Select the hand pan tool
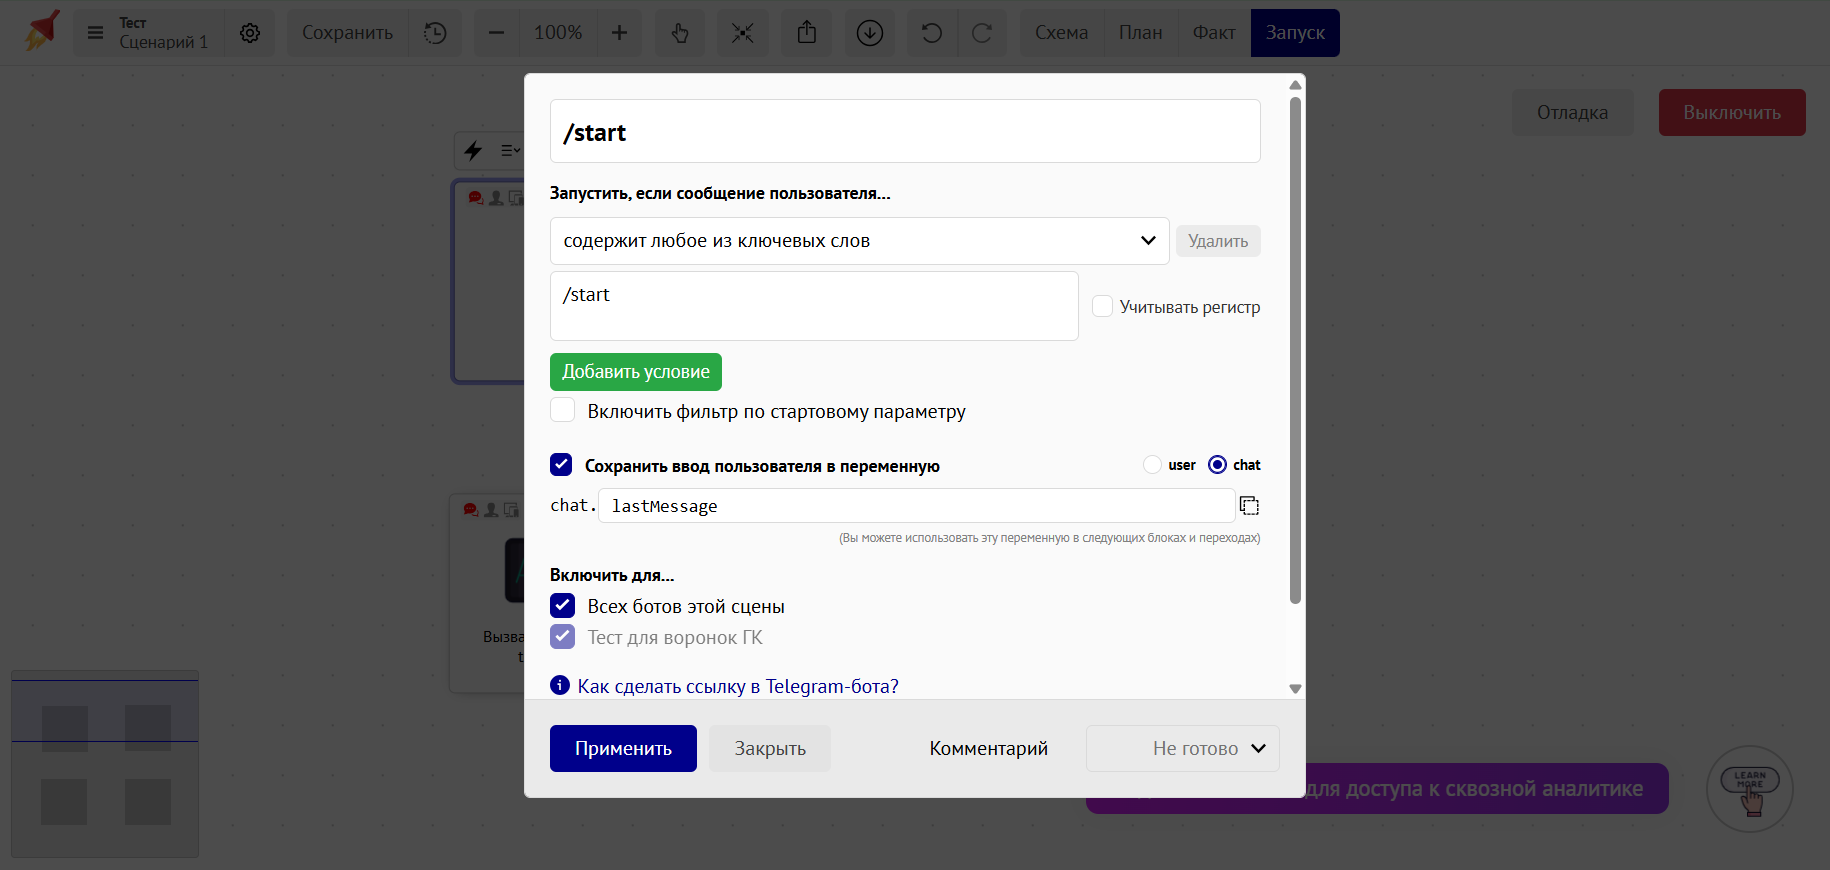Screen dimensions: 1830x870 tap(680, 33)
